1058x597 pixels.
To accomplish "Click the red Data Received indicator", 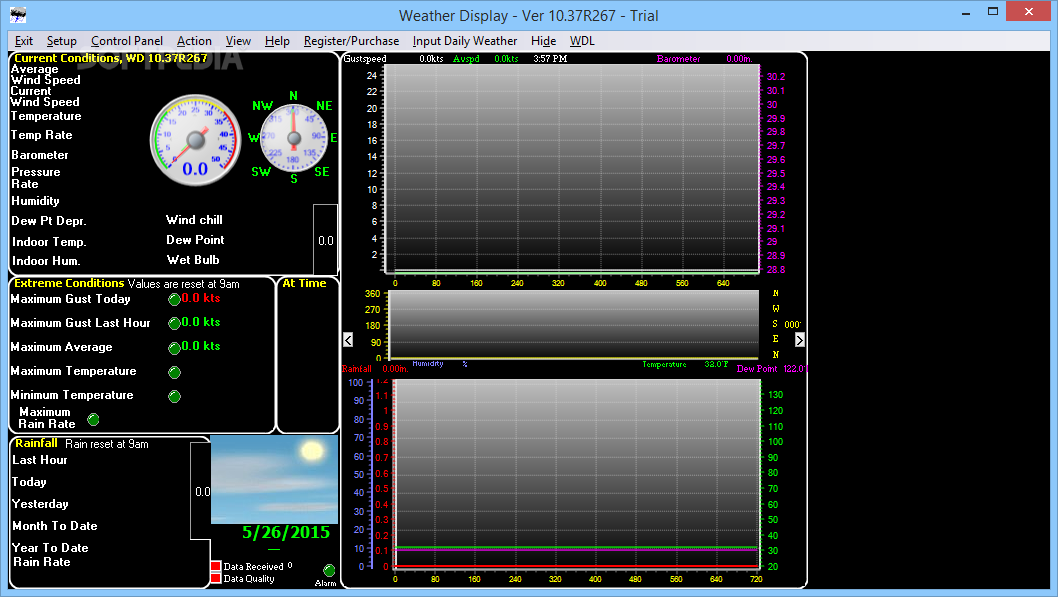I will [x=216, y=567].
